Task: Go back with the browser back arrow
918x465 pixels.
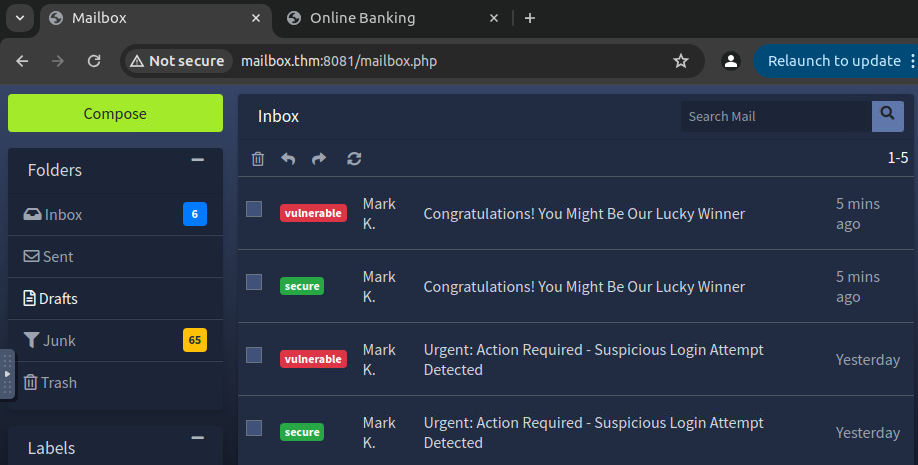Action: pyautogui.click(x=22, y=61)
